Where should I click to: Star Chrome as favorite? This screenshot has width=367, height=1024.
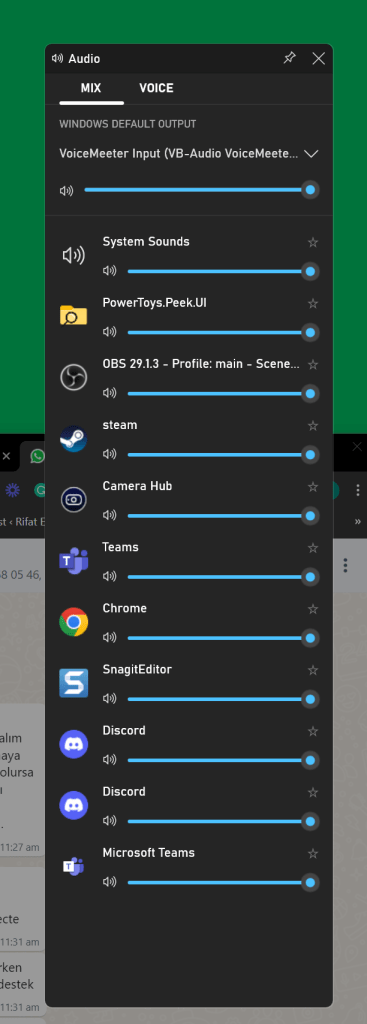(313, 609)
